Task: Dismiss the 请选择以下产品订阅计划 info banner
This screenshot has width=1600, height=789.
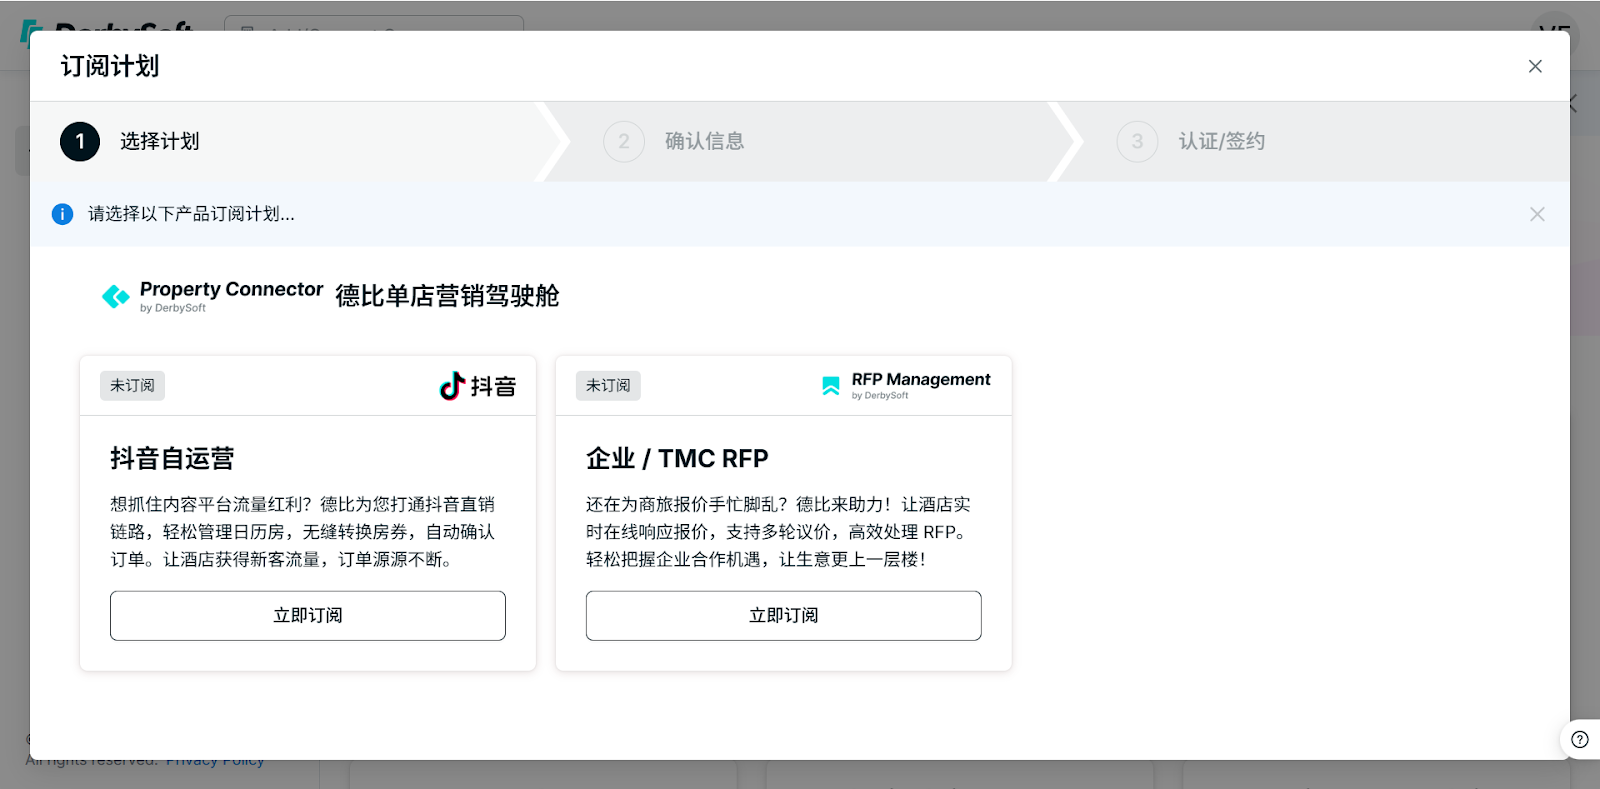Action: click(1537, 214)
